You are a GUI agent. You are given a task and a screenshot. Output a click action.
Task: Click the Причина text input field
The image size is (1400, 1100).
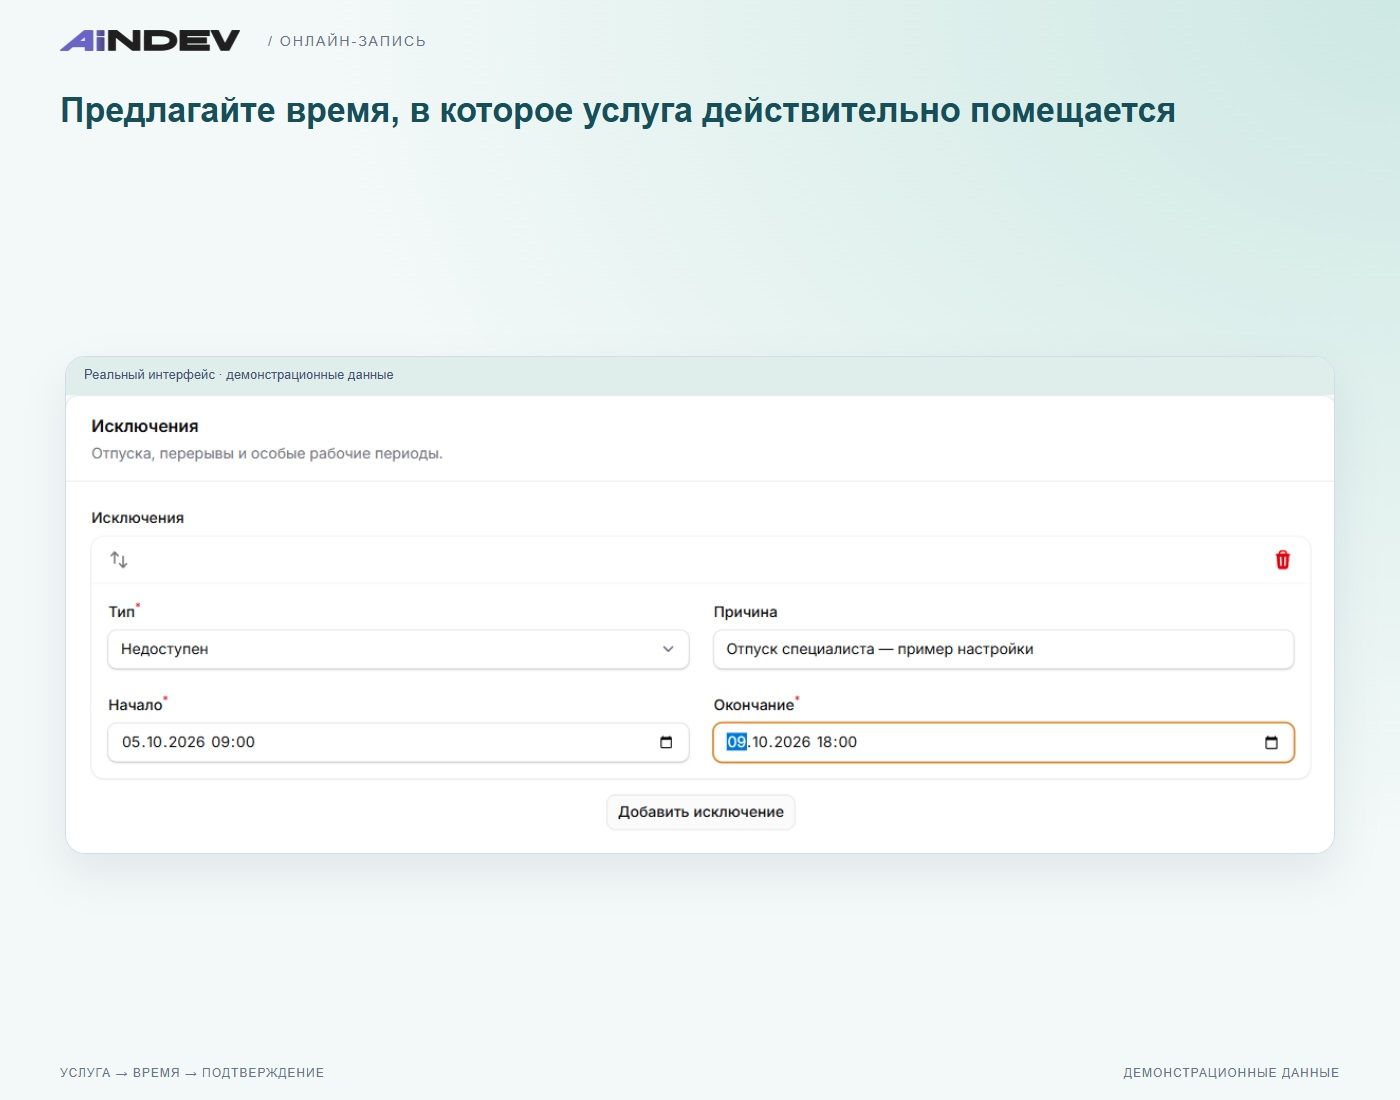tap(1003, 649)
